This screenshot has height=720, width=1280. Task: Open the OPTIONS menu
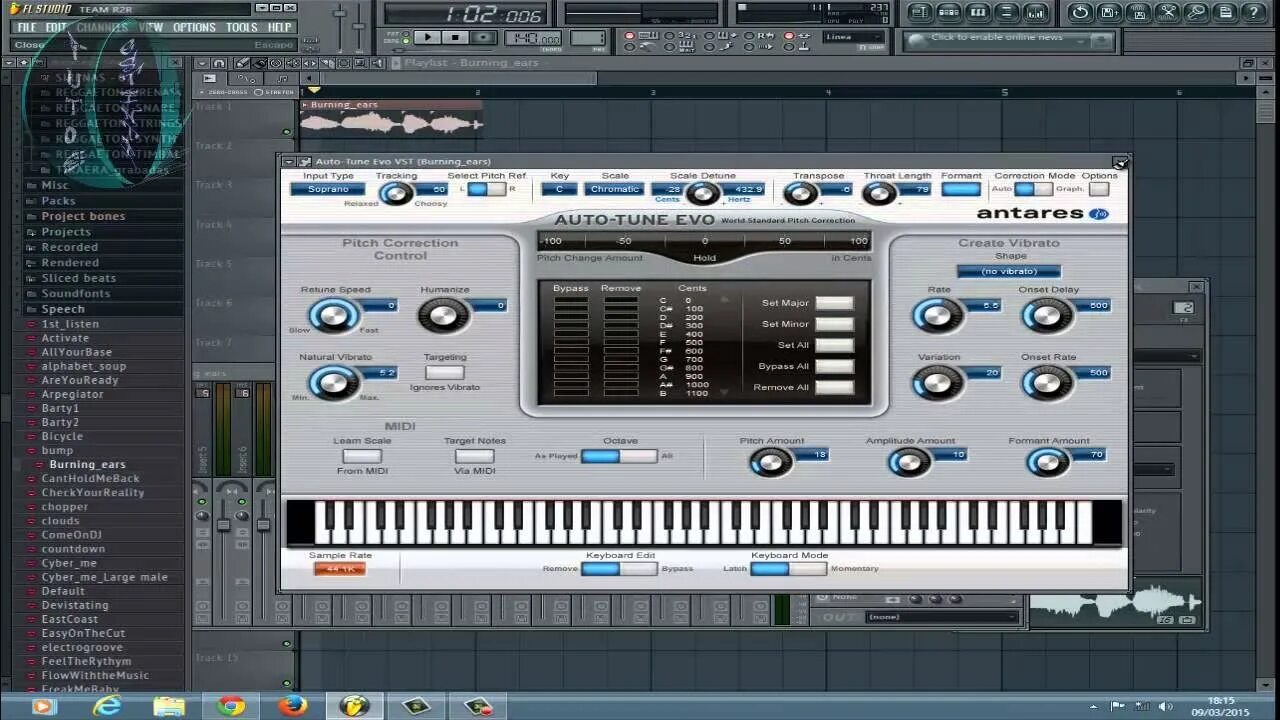[x=194, y=27]
